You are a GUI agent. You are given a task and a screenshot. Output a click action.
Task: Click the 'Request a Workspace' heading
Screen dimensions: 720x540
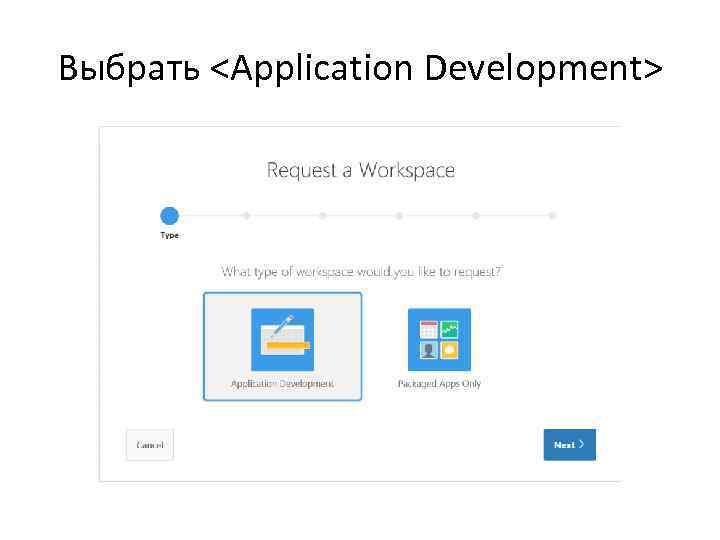coord(360,170)
